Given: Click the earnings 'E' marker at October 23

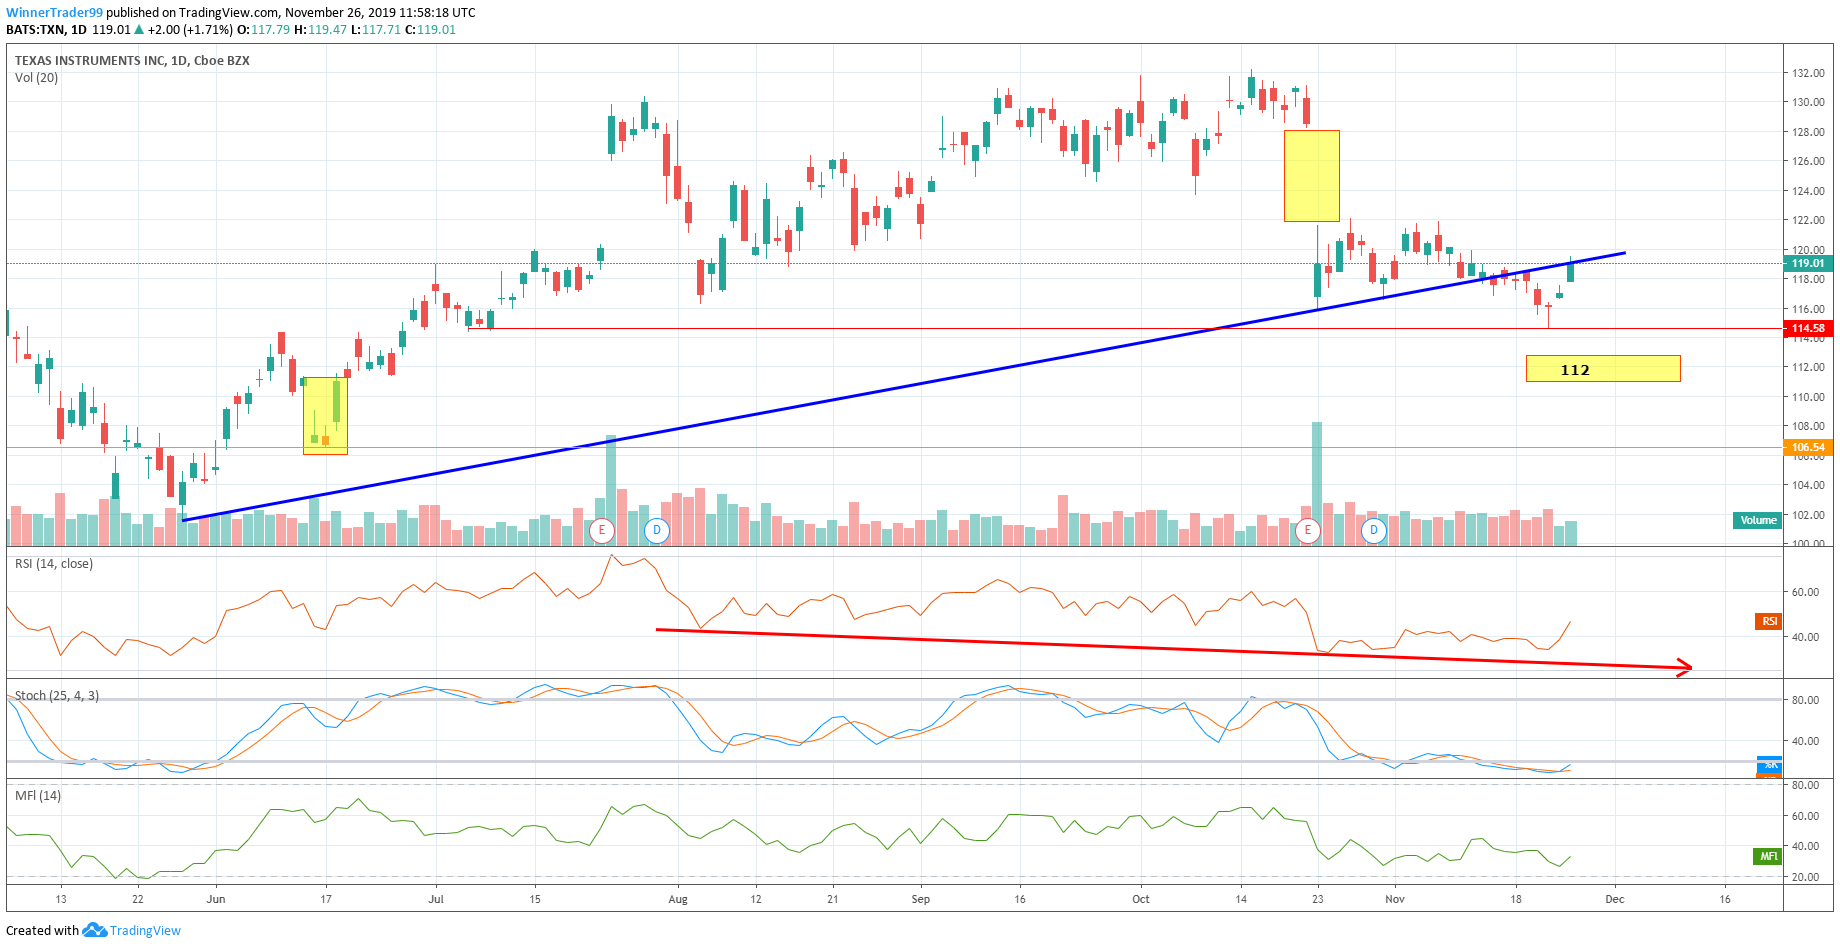Looking at the screenshot, I should pyautogui.click(x=1307, y=530).
